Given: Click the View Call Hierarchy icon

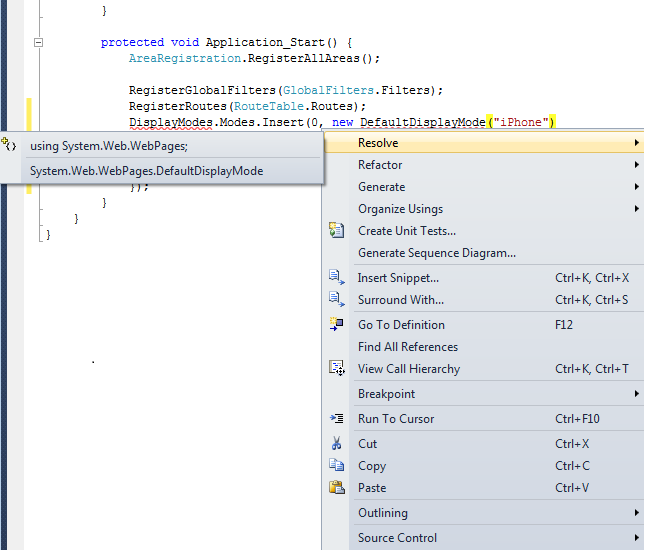Looking at the screenshot, I should (x=336, y=368).
